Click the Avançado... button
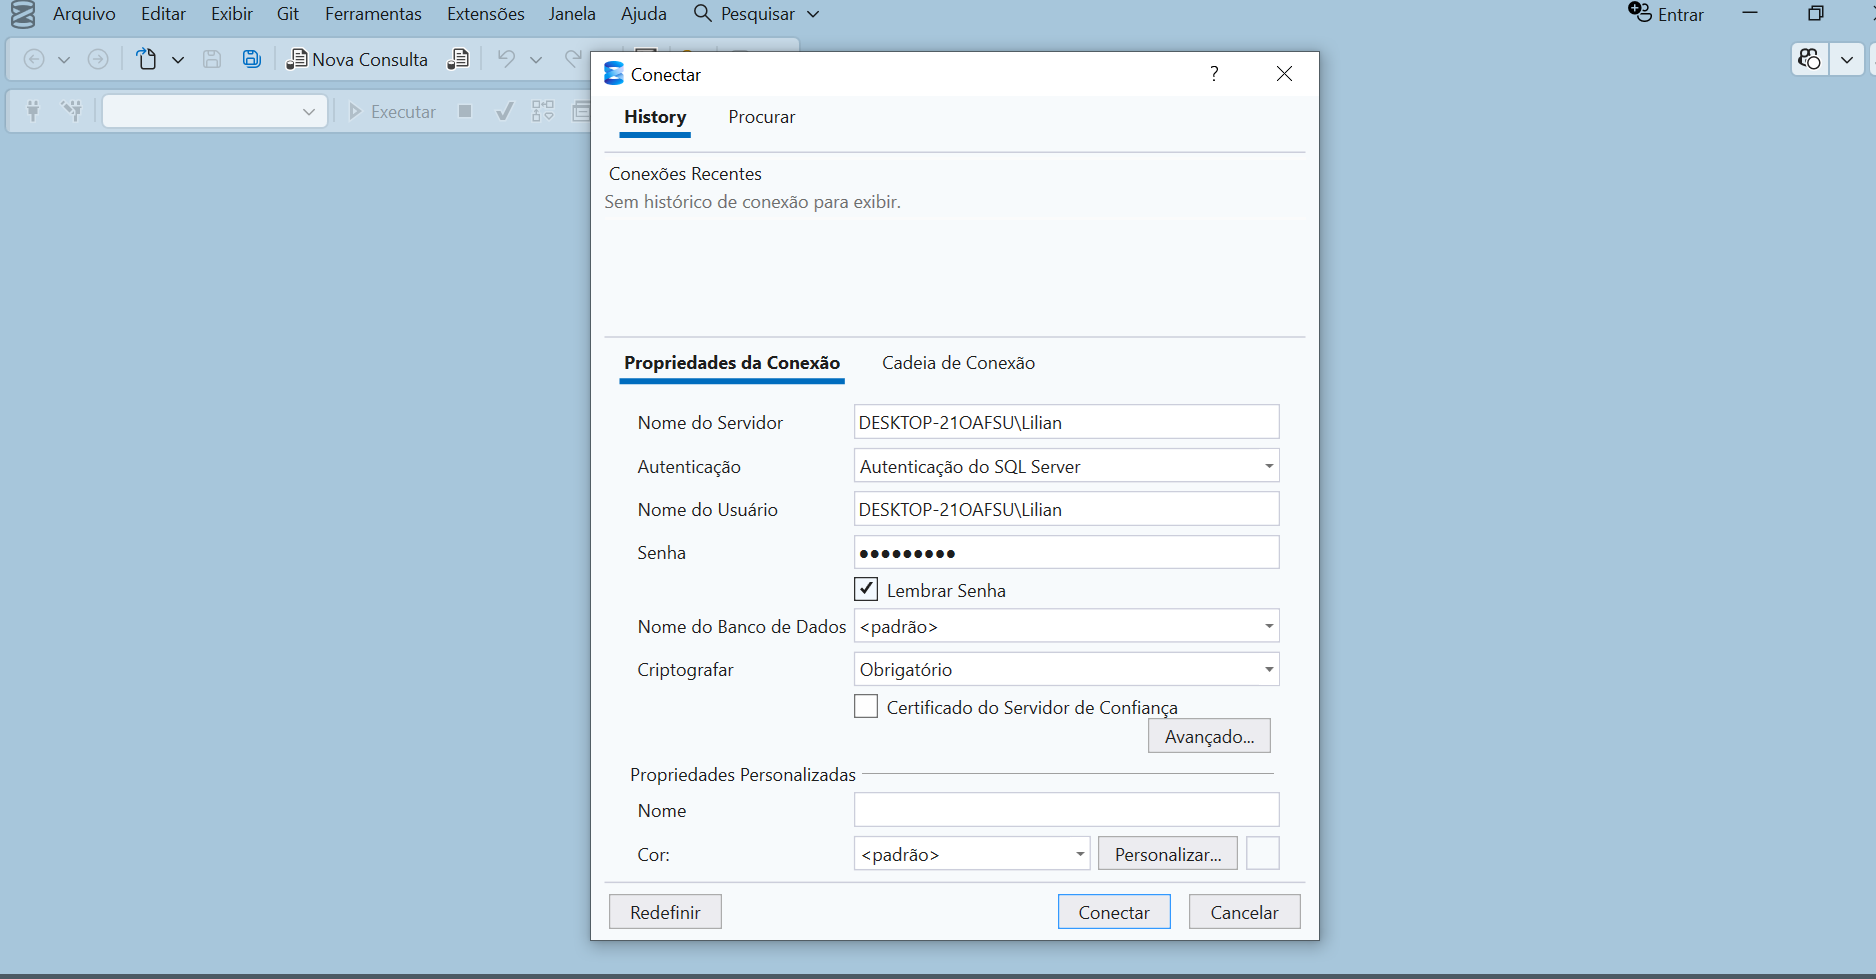 (x=1209, y=736)
